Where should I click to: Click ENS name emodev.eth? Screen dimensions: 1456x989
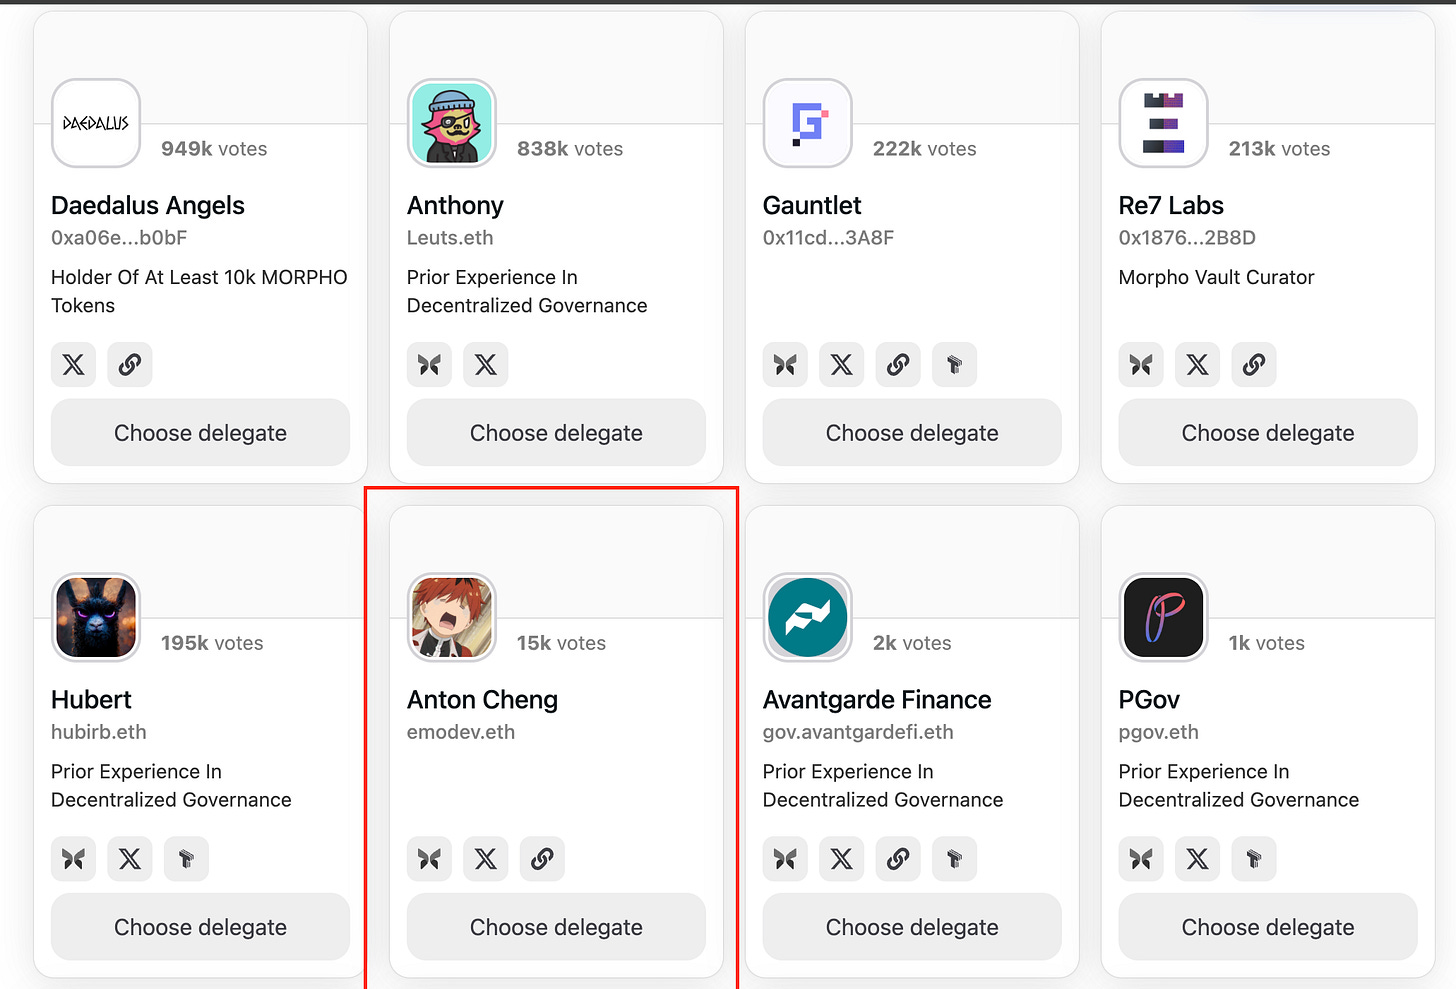(461, 732)
